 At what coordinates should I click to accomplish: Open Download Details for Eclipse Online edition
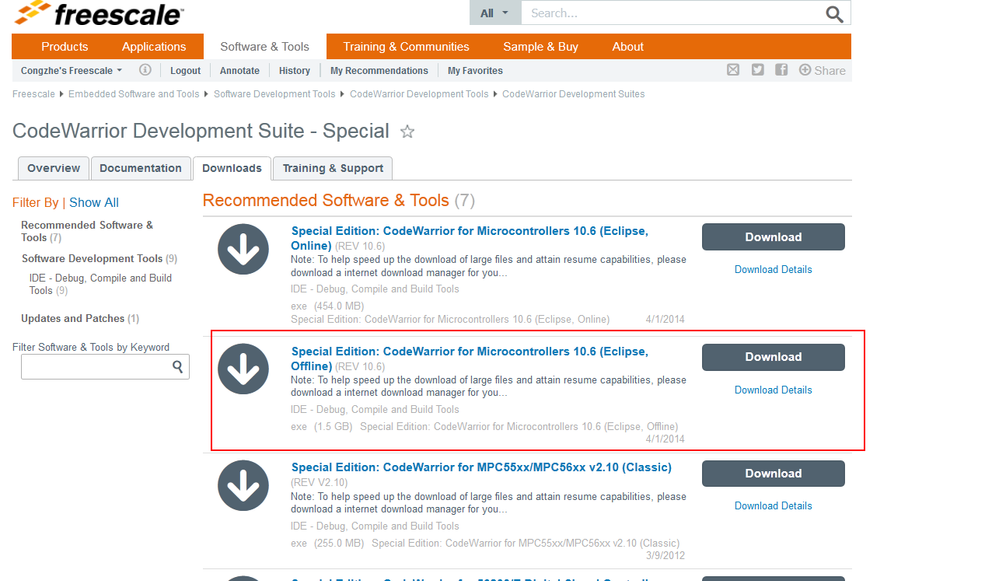pos(773,270)
